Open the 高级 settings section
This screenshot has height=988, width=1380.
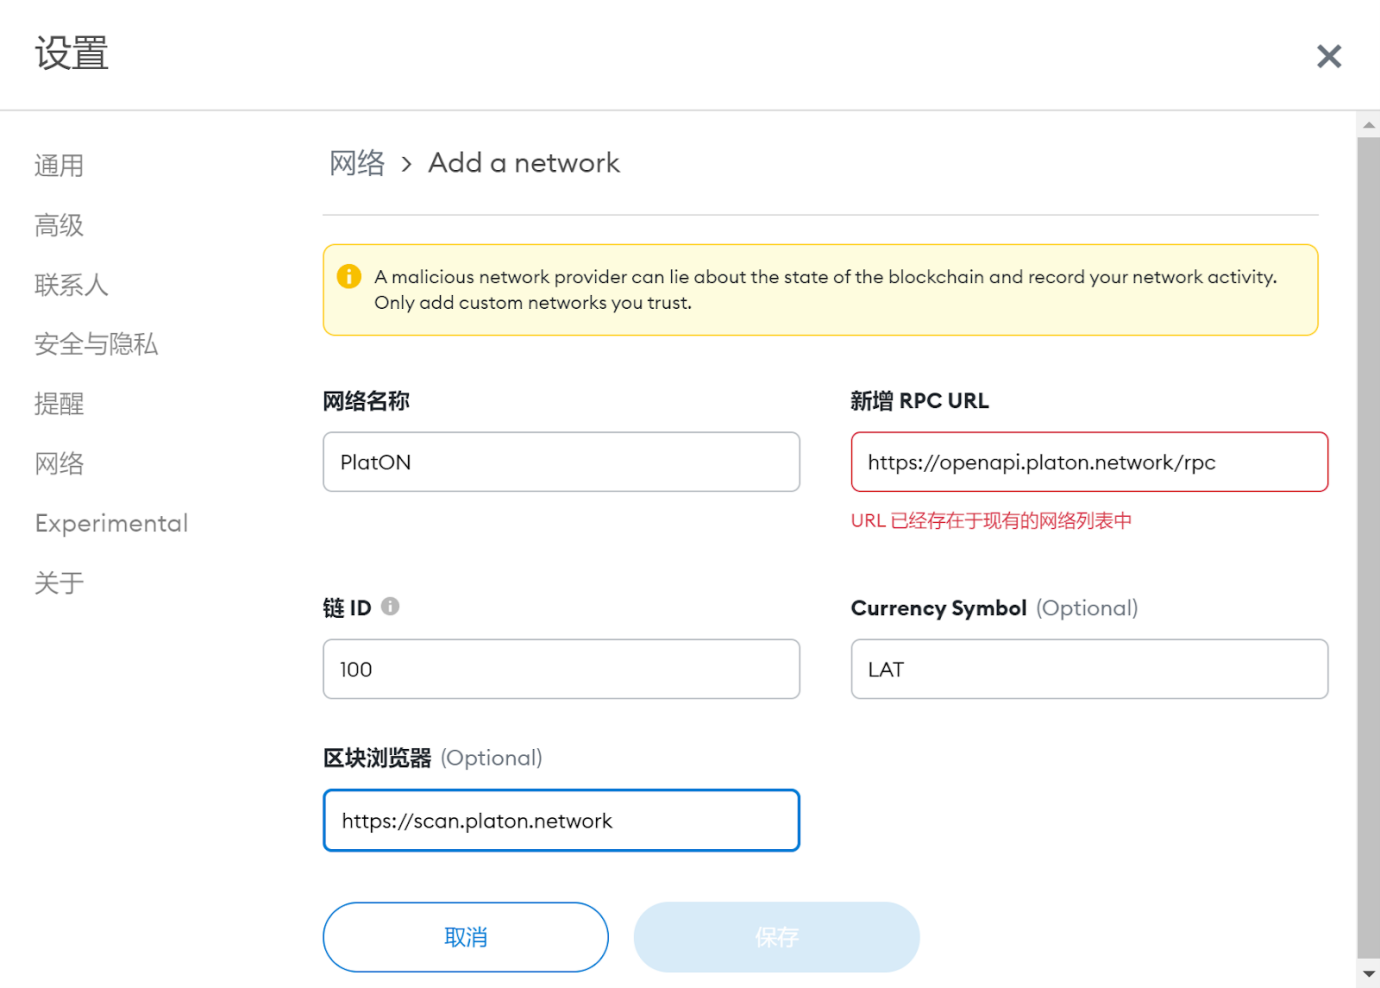tap(59, 225)
